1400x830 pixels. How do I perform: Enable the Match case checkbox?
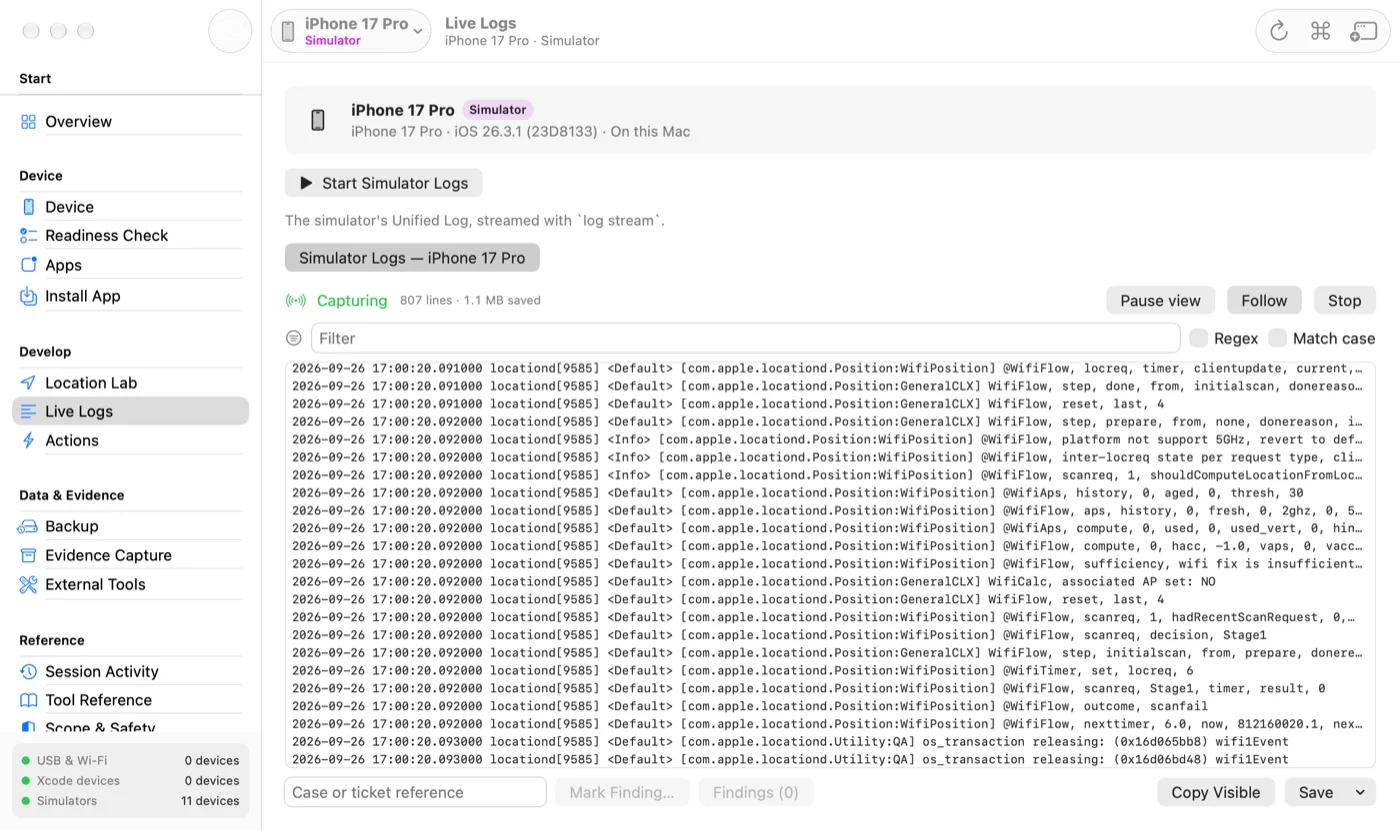pos(1277,338)
